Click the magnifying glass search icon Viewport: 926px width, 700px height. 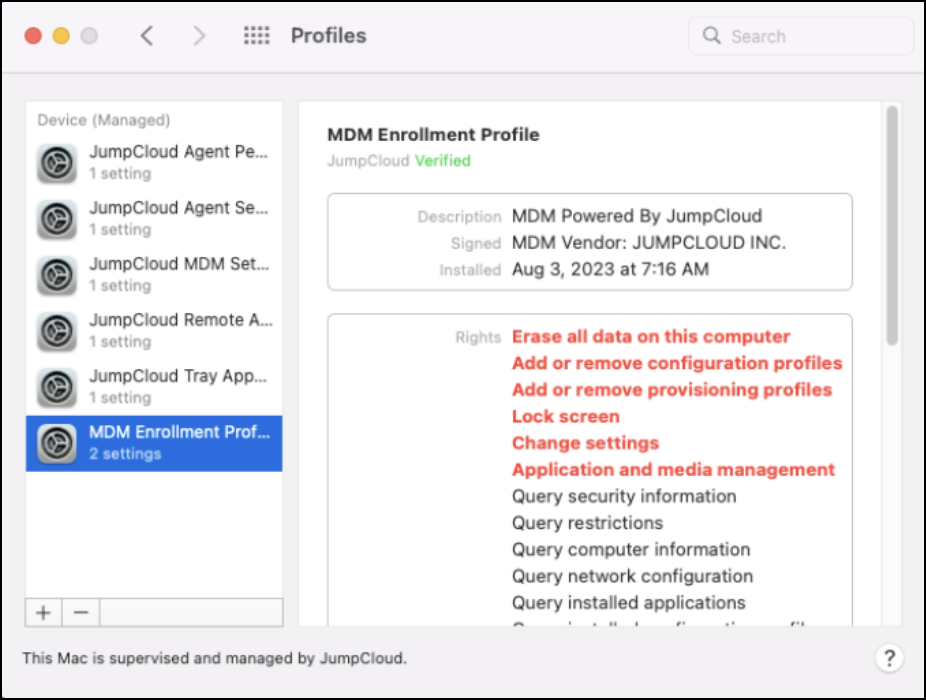tap(712, 36)
